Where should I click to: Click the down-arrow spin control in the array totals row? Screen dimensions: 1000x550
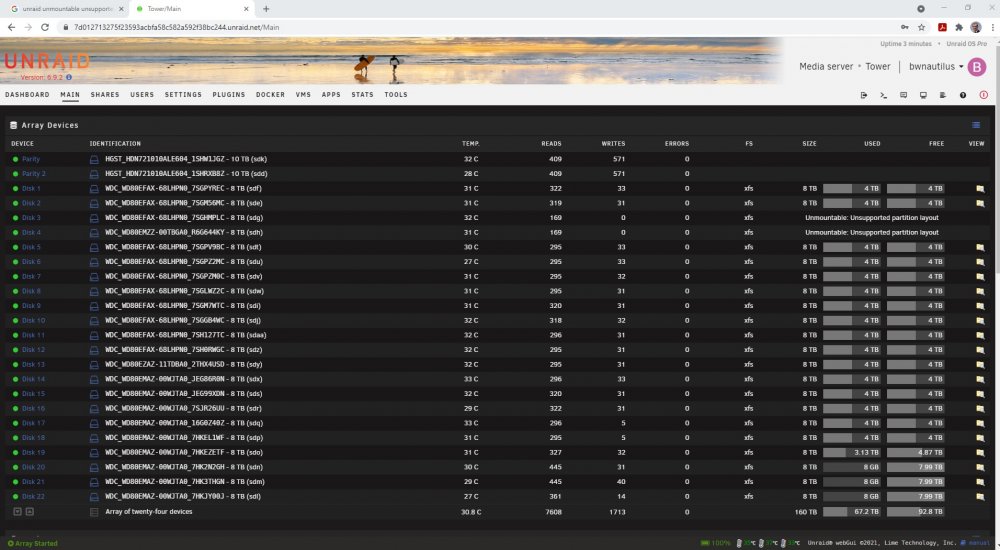pos(17,512)
